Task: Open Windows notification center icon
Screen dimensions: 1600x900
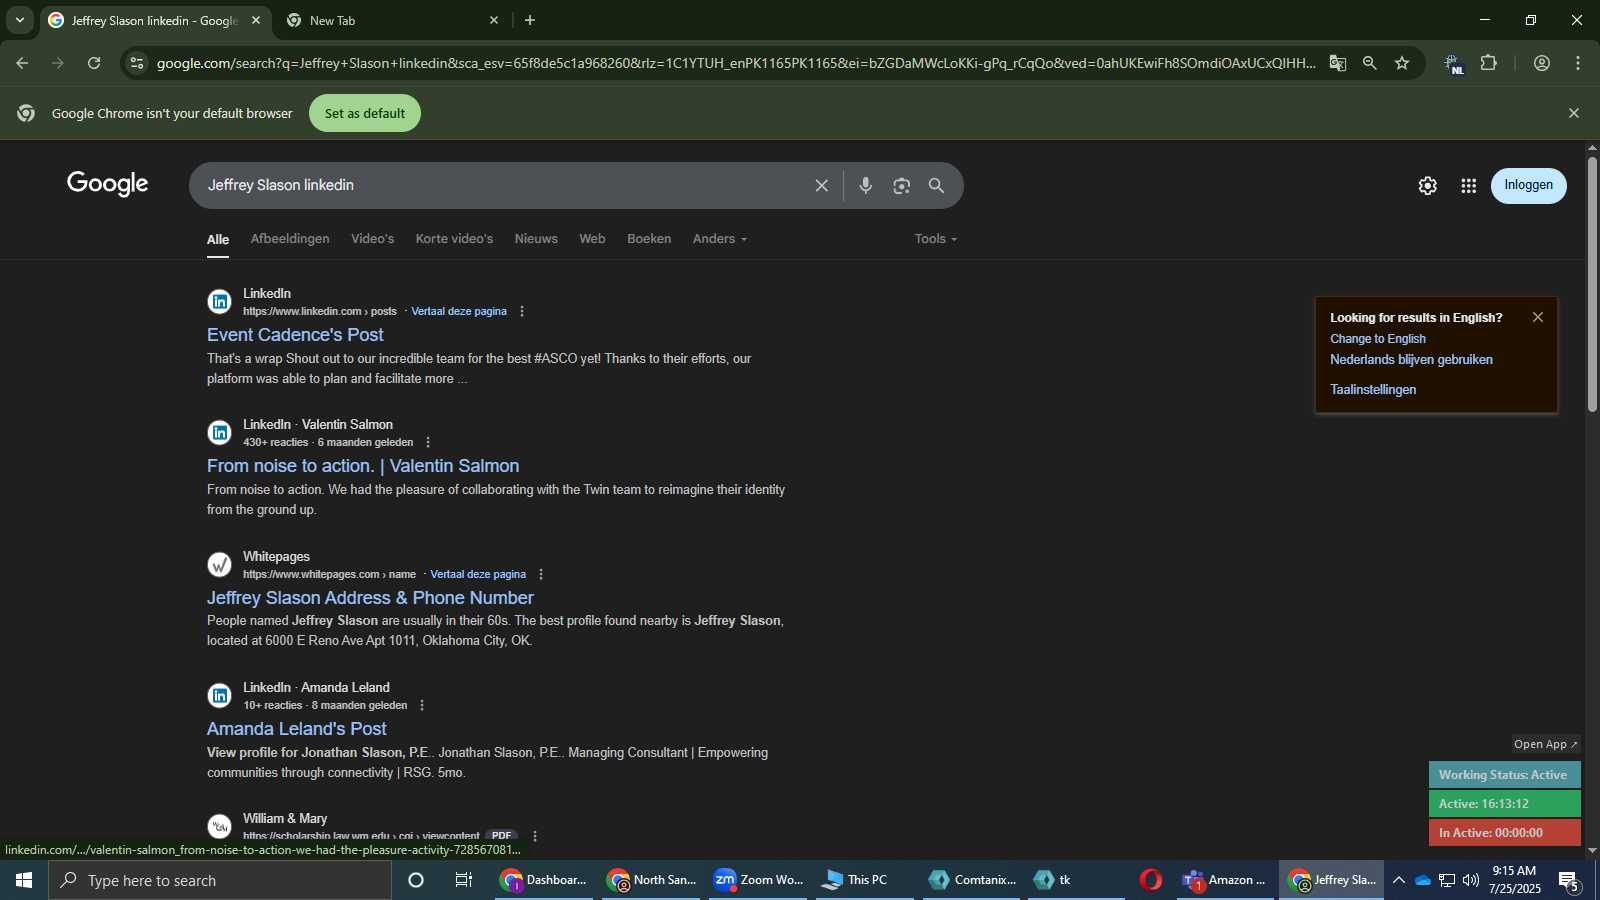Action: pyautogui.click(x=1570, y=880)
